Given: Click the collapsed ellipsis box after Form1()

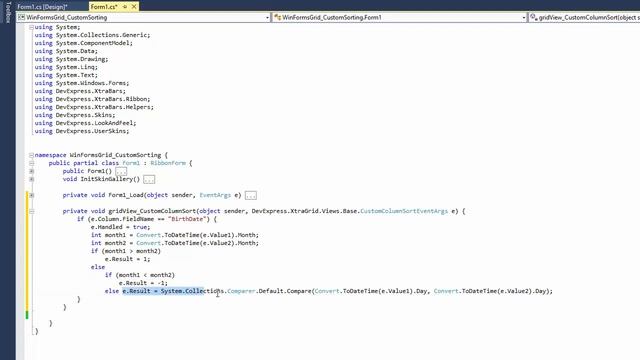Looking at the screenshot, I should pos(121,171).
